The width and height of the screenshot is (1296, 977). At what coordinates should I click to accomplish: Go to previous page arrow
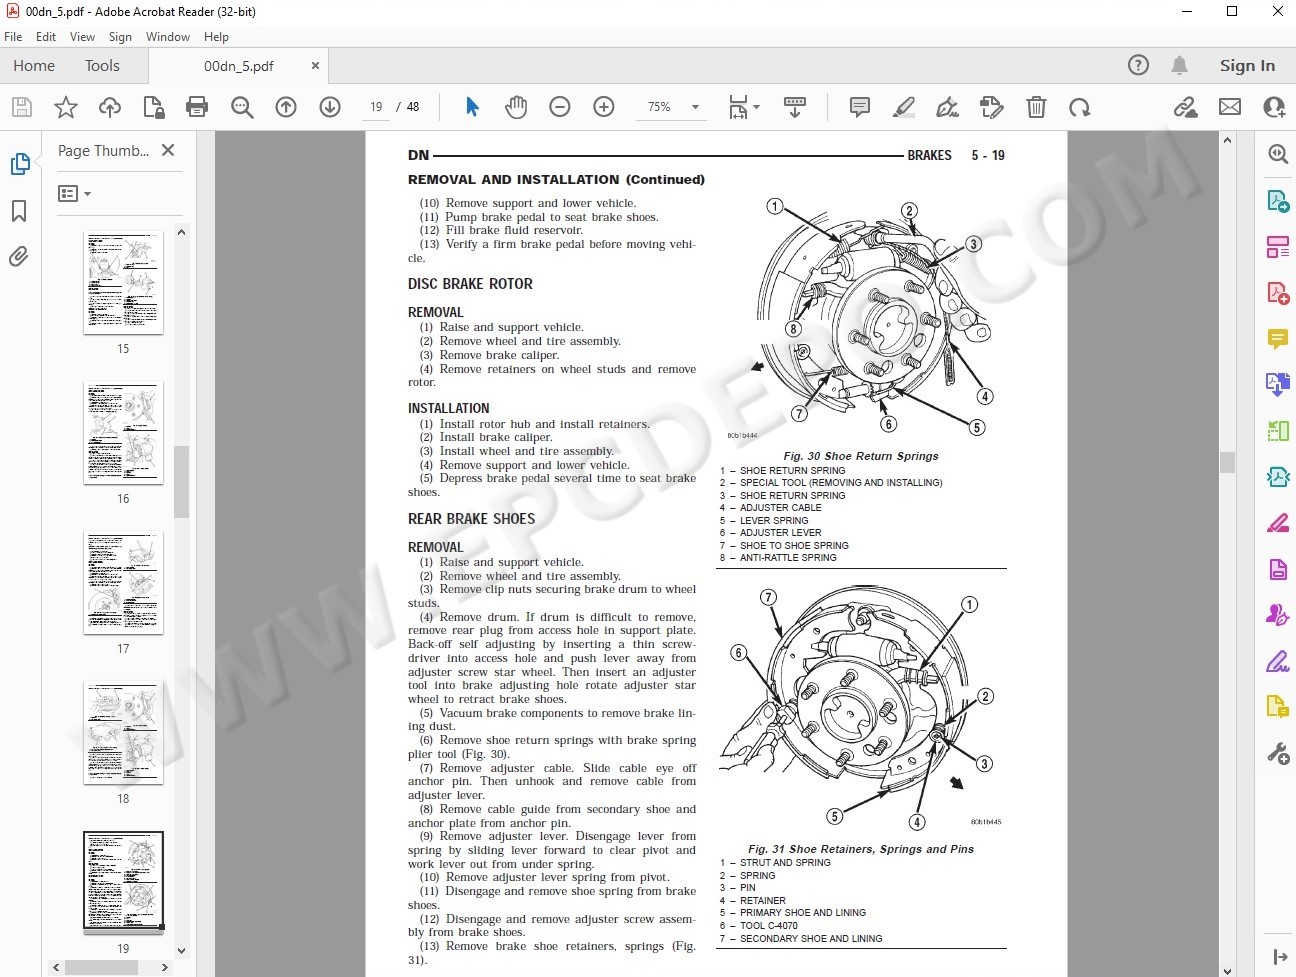286,107
